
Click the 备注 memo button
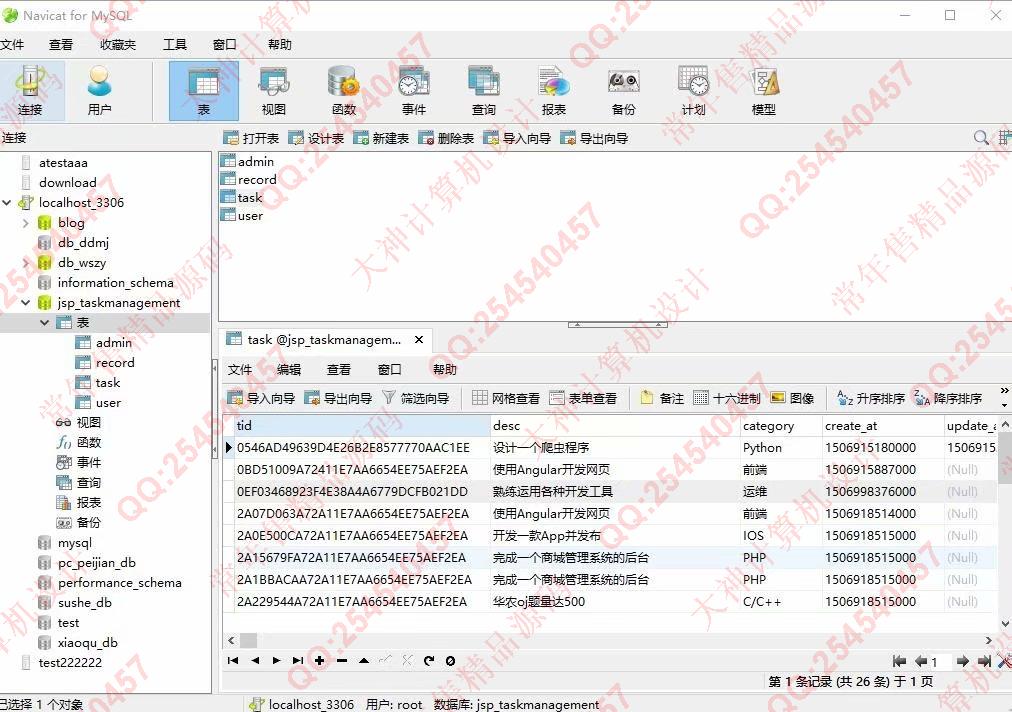662,398
